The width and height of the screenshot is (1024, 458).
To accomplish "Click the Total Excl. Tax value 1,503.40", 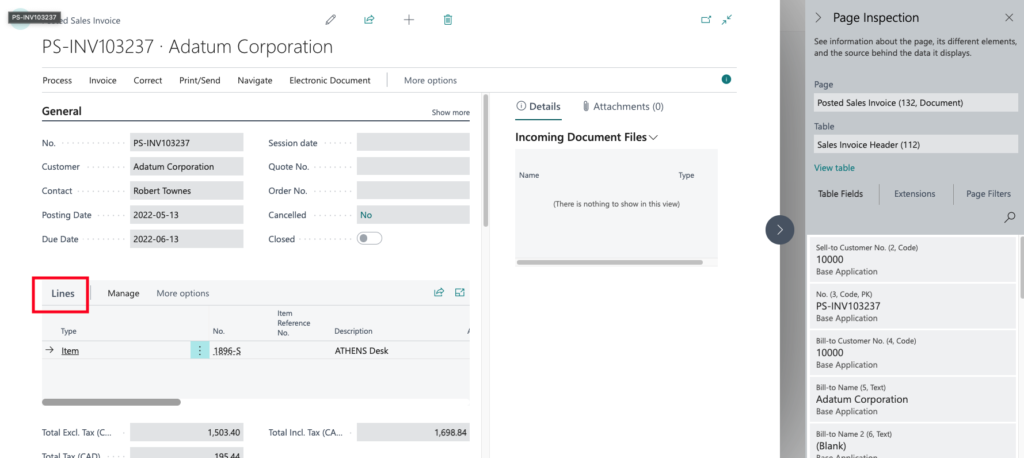I will [187, 433].
